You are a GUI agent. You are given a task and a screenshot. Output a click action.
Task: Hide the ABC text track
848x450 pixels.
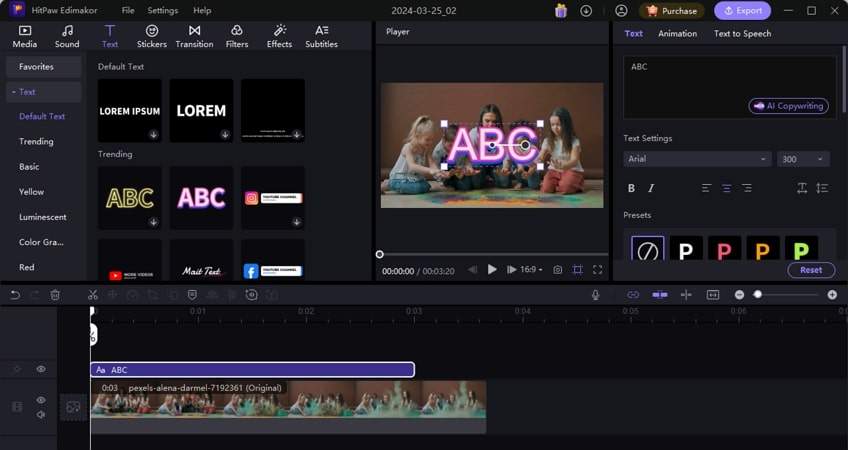click(41, 369)
